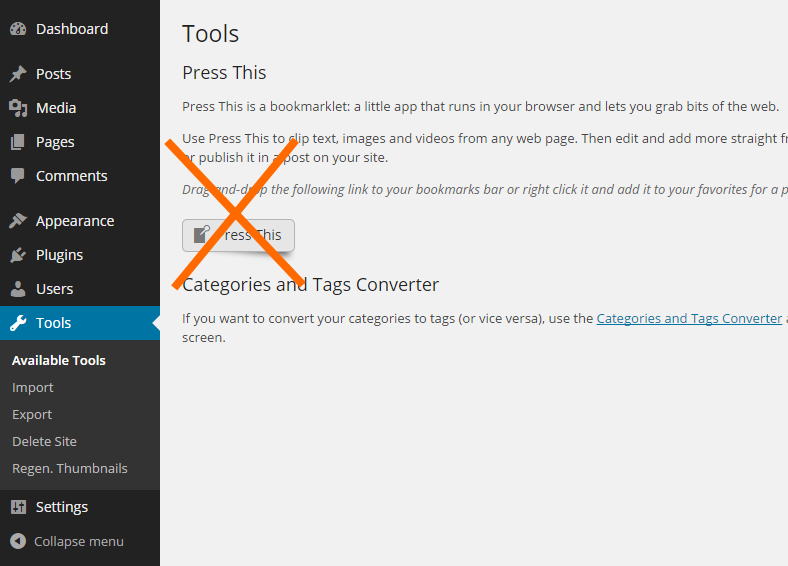Click the Press This section heading
788x566 pixels.
(x=224, y=72)
